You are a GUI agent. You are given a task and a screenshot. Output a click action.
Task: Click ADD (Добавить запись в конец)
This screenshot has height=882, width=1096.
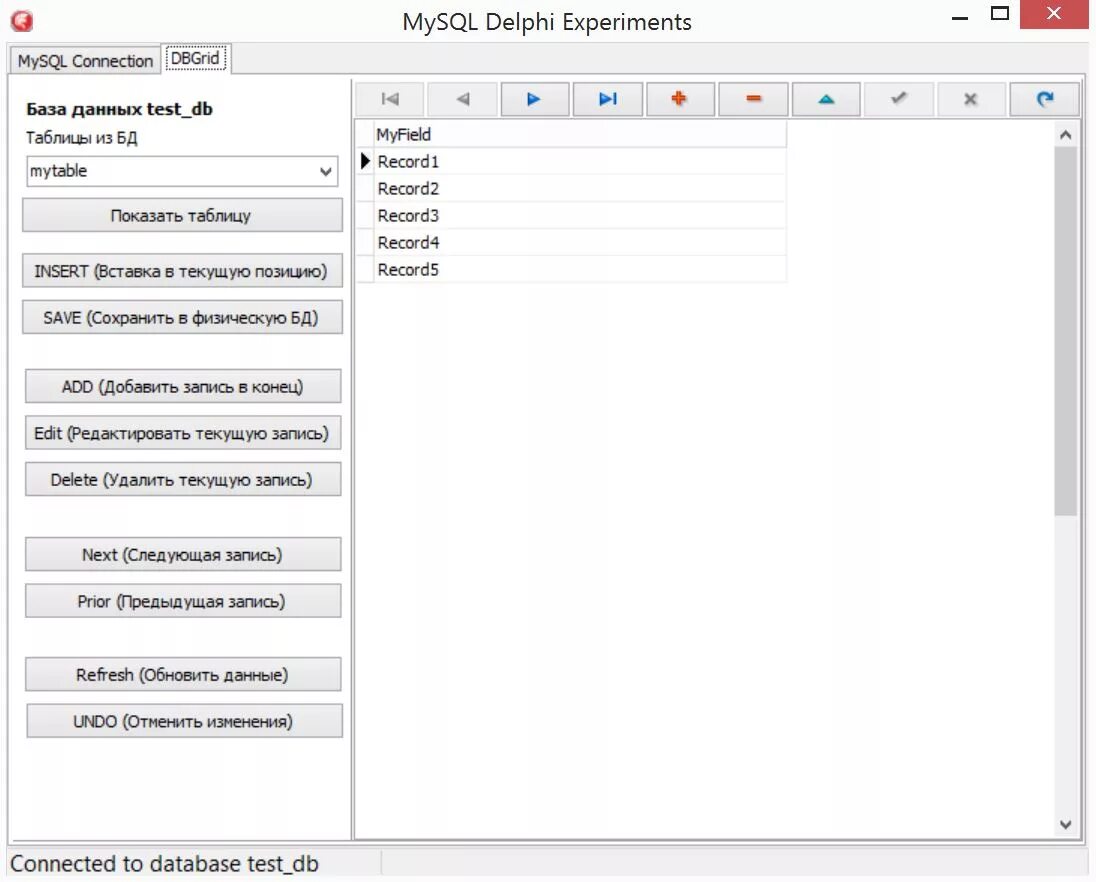[183, 386]
